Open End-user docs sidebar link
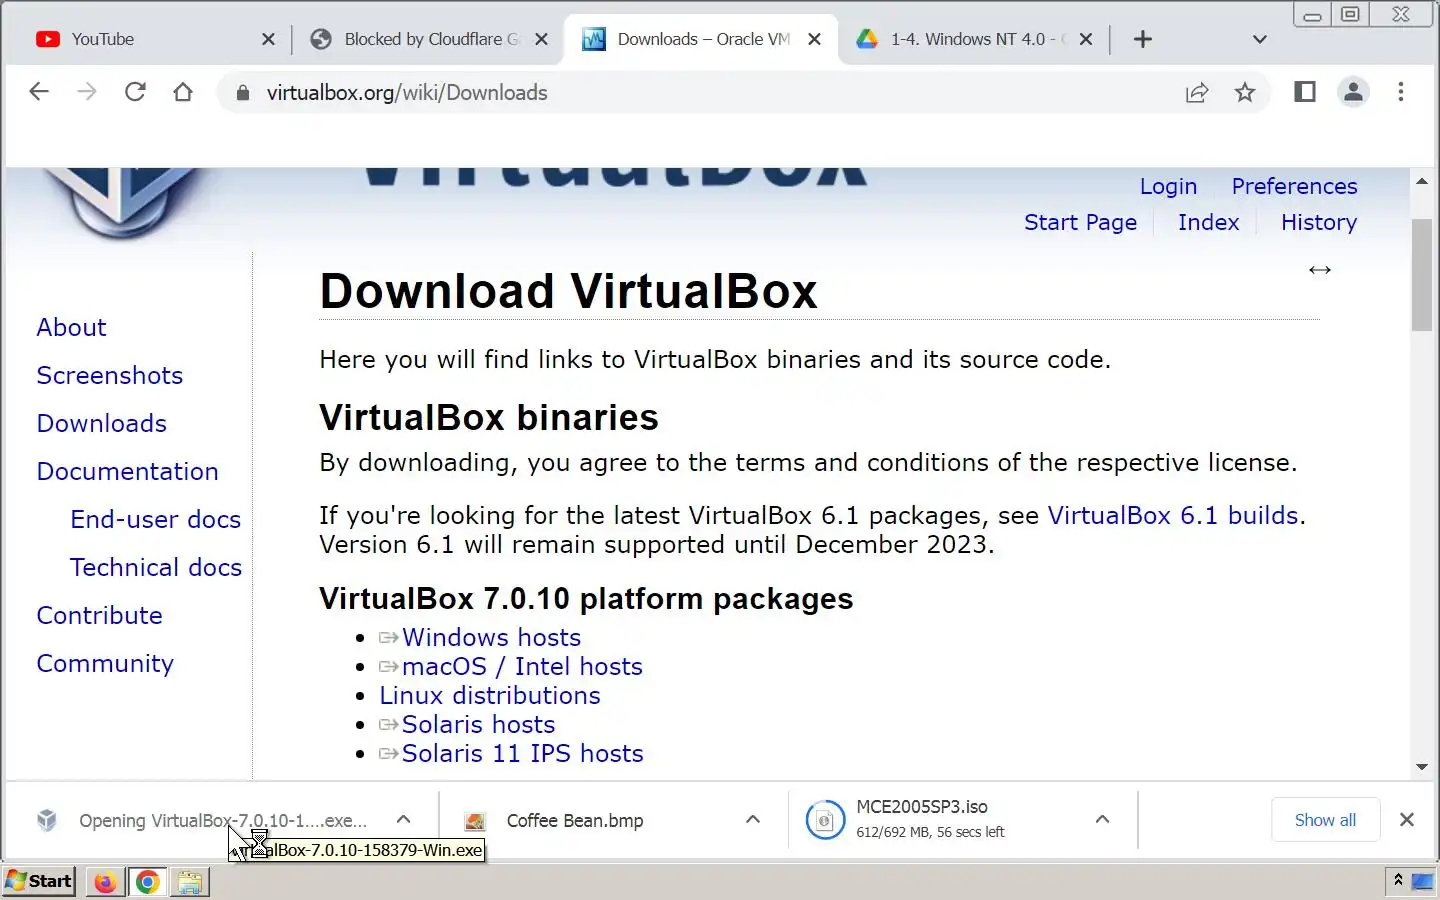The width and height of the screenshot is (1440, 900). 155,519
